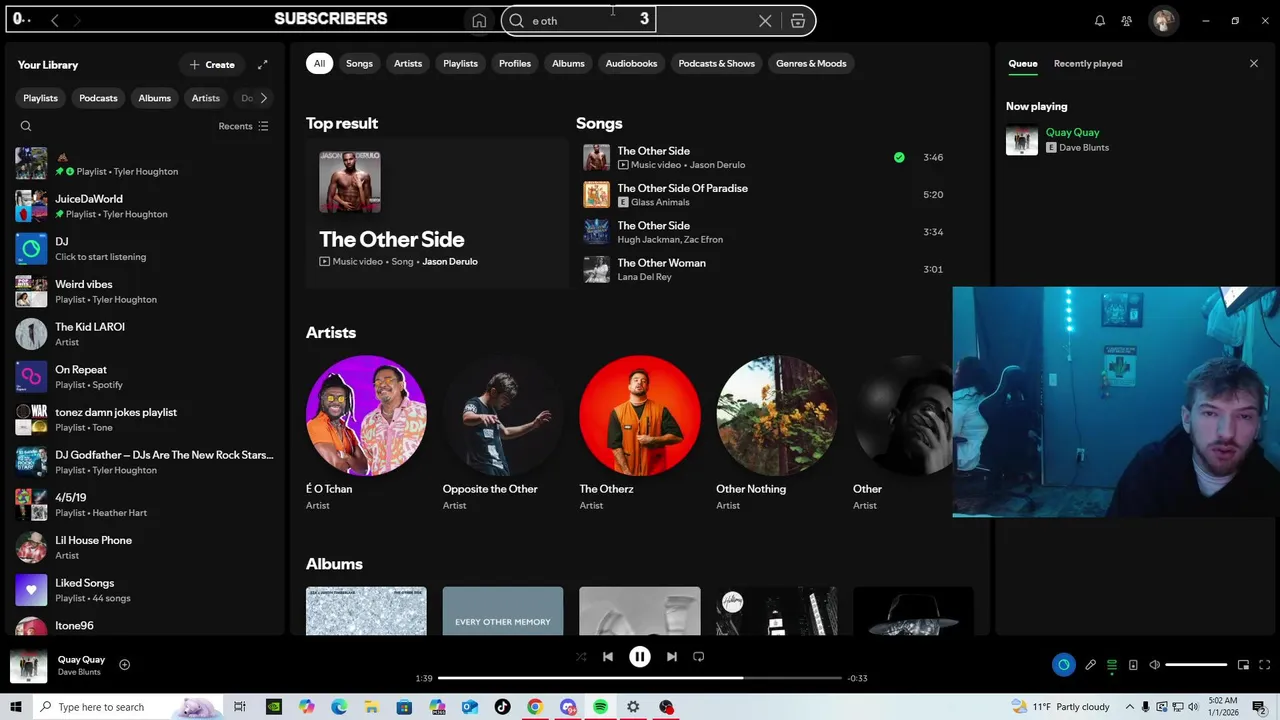1280x720 pixels.
Task: Open Google Chrome from the taskbar
Action: click(x=535, y=707)
